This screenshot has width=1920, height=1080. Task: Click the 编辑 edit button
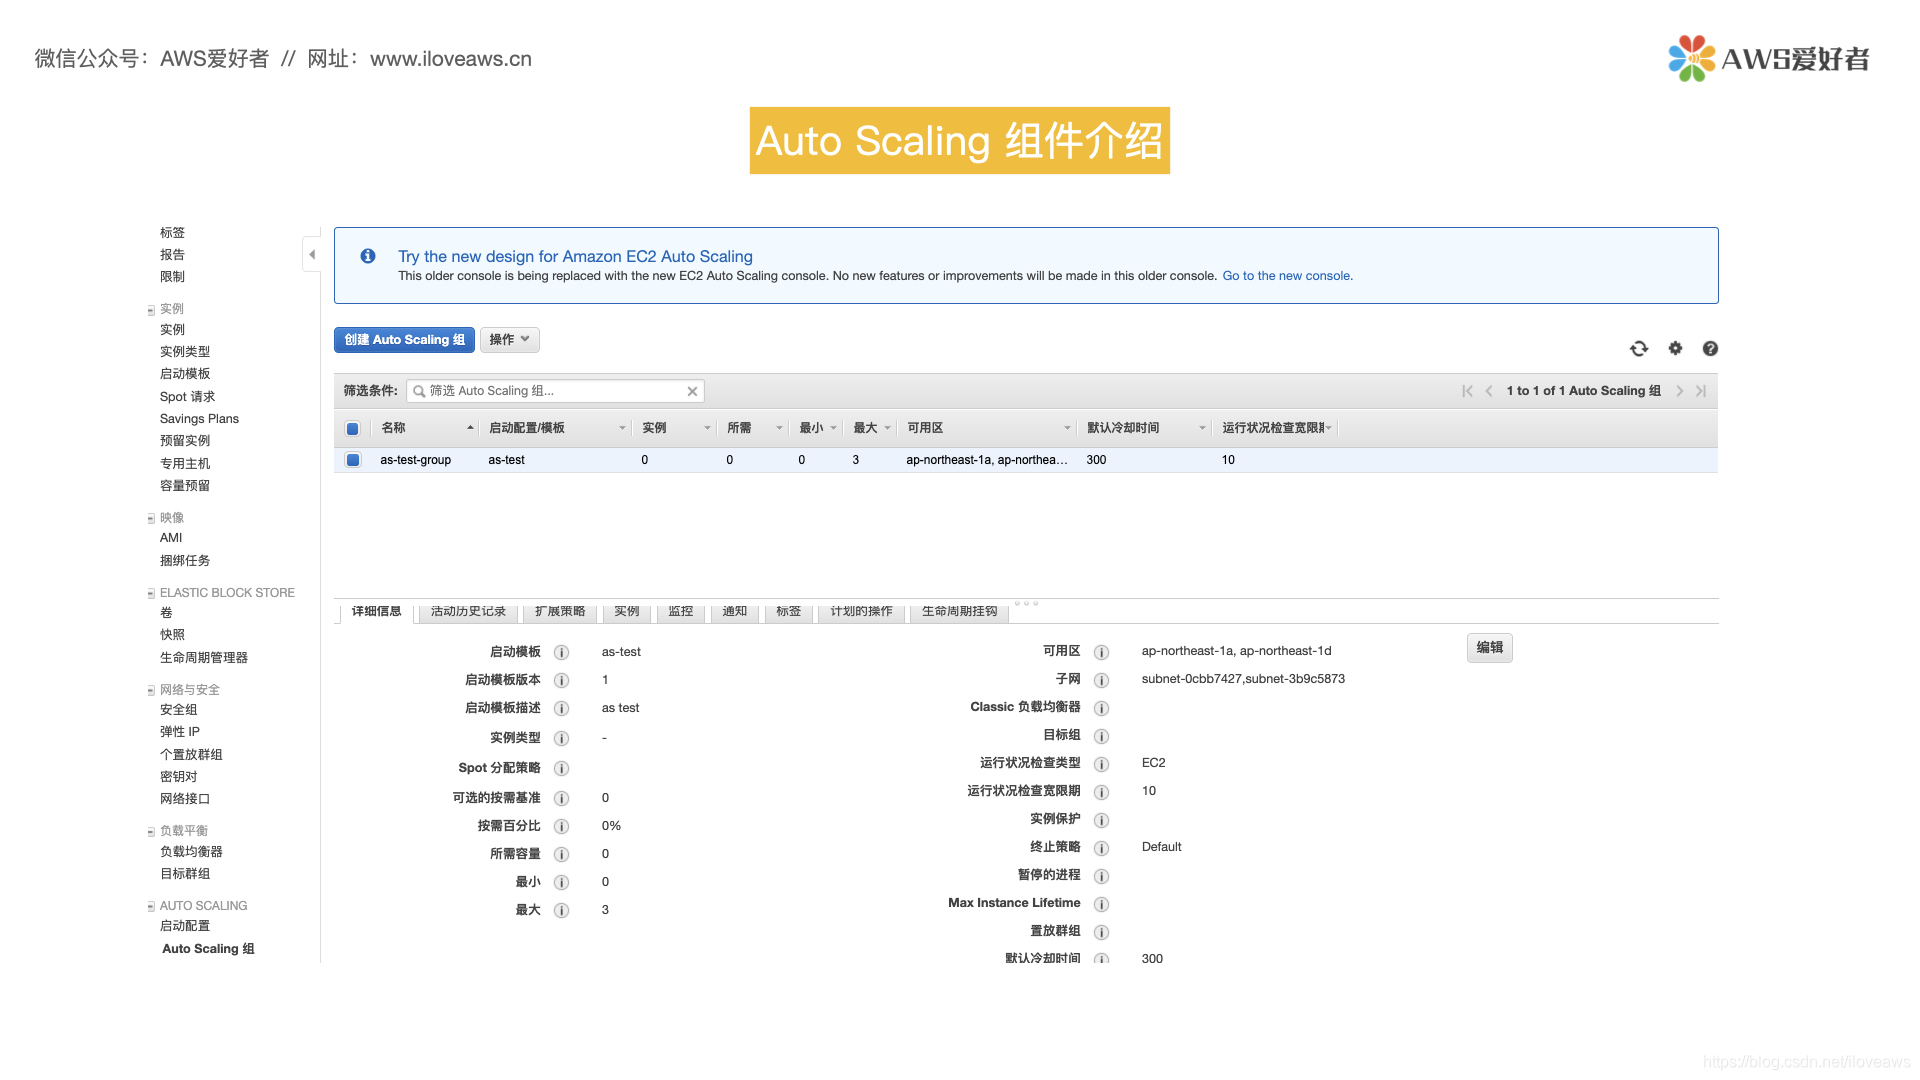[1490, 648]
